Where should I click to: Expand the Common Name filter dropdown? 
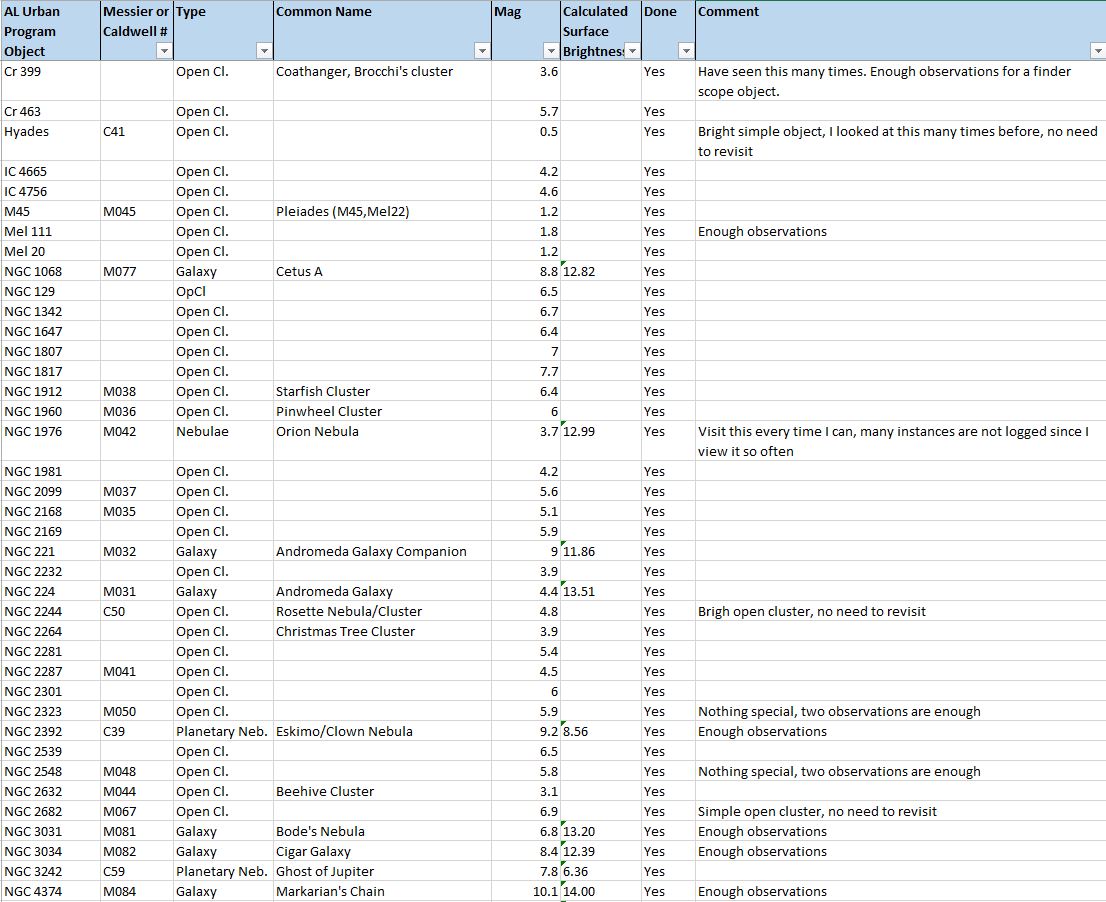tap(481, 51)
